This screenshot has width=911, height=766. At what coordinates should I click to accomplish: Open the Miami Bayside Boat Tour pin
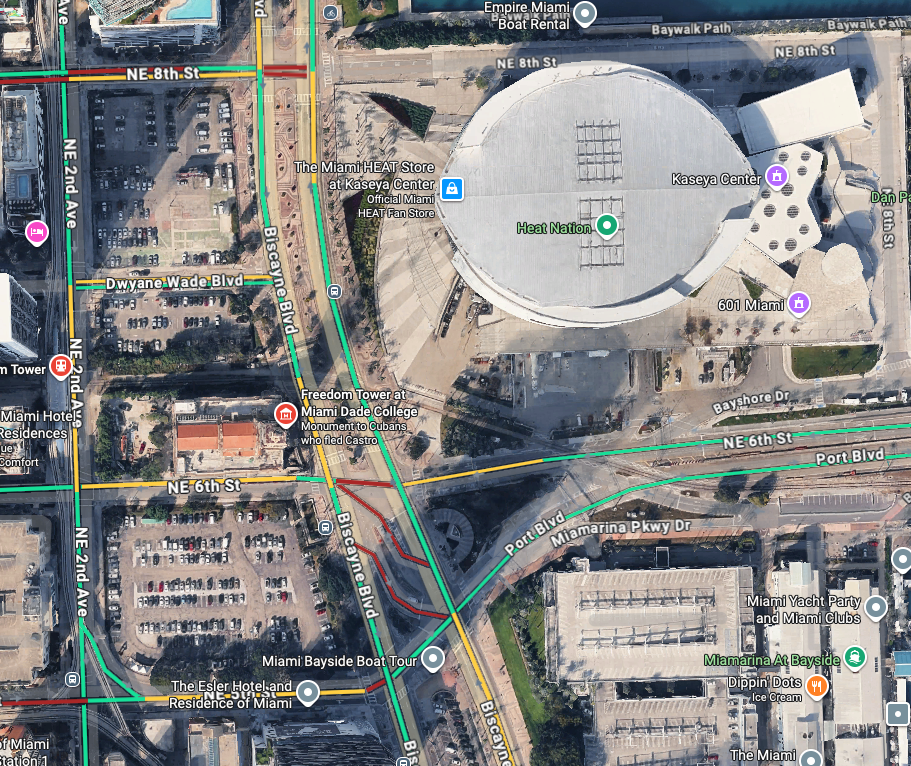pyautogui.click(x=432, y=659)
